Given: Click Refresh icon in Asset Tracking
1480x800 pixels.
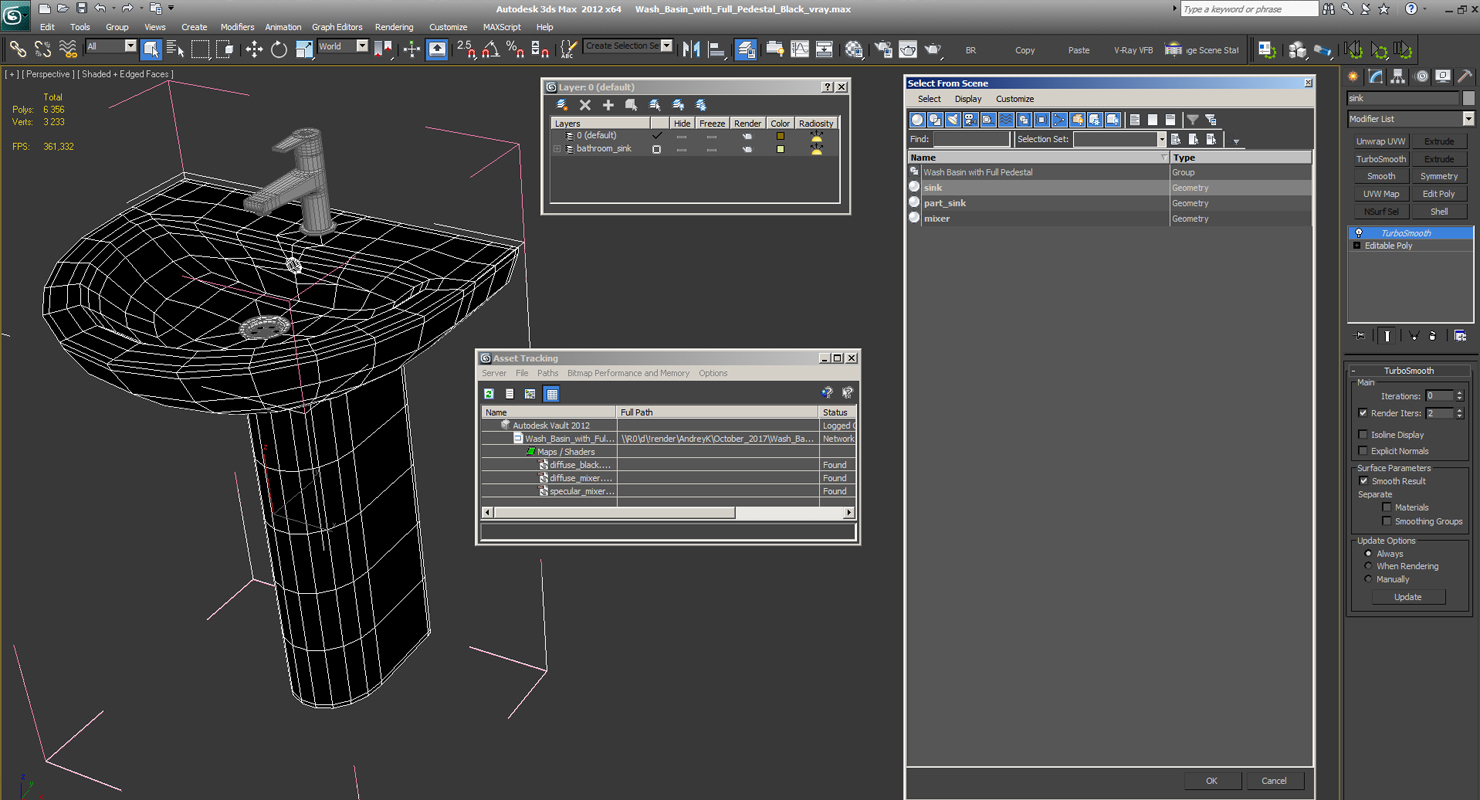Looking at the screenshot, I should pyautogui.click(x=489, y=394).
